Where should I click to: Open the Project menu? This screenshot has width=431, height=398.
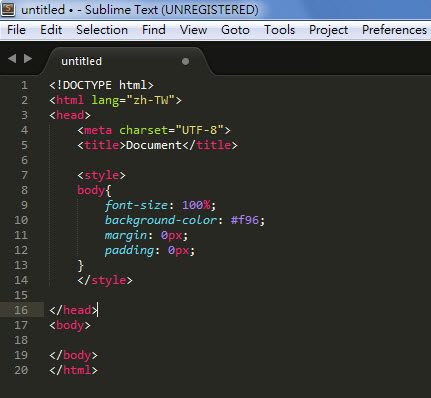point(328,30)
